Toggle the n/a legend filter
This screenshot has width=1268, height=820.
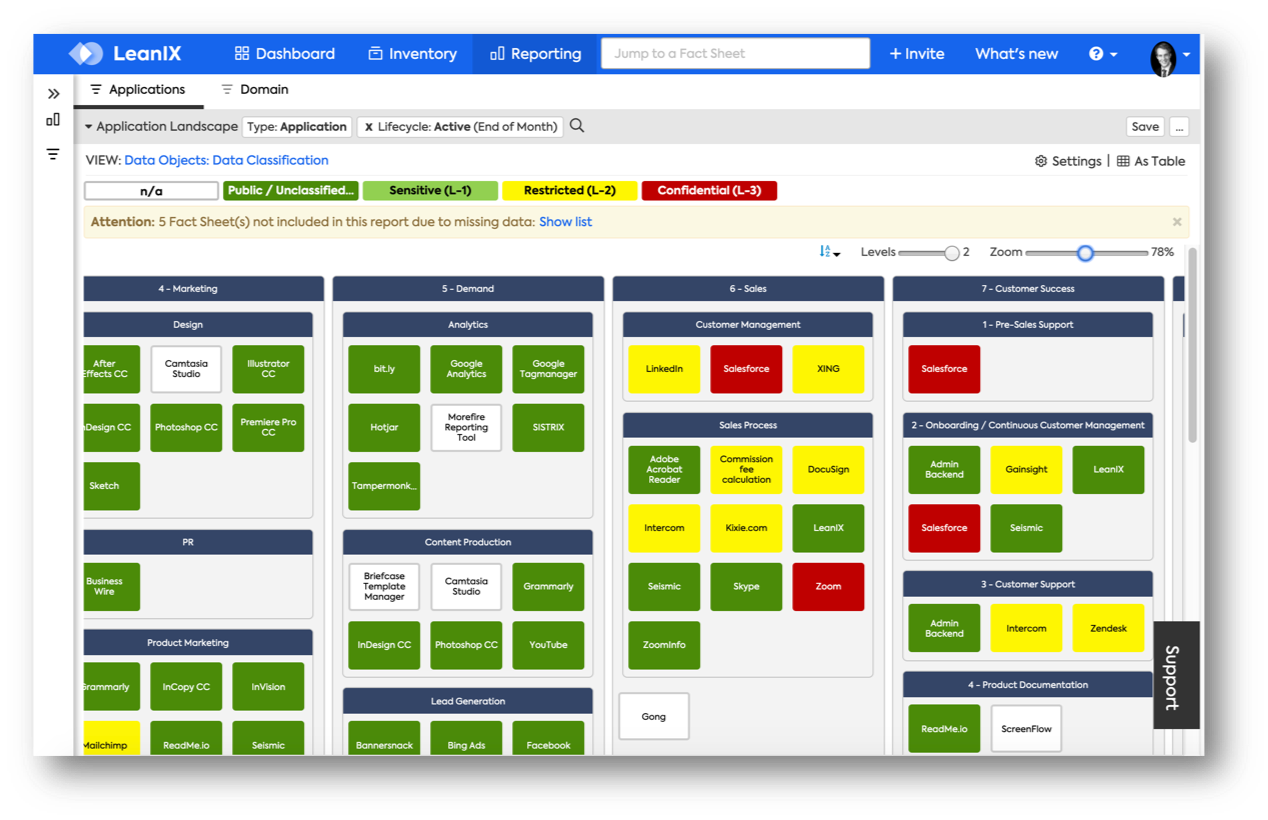click(x=150, y=190)
